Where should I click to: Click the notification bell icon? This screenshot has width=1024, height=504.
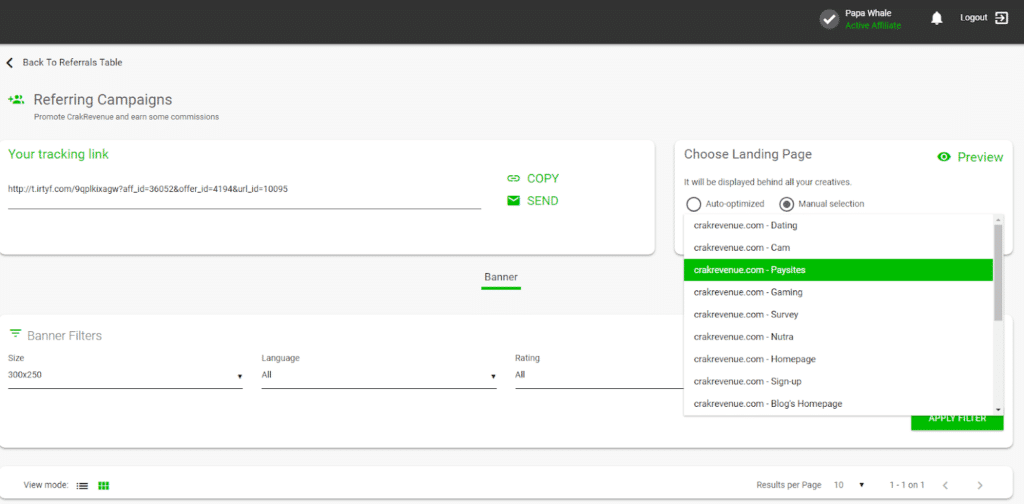[x=937, y=18]
